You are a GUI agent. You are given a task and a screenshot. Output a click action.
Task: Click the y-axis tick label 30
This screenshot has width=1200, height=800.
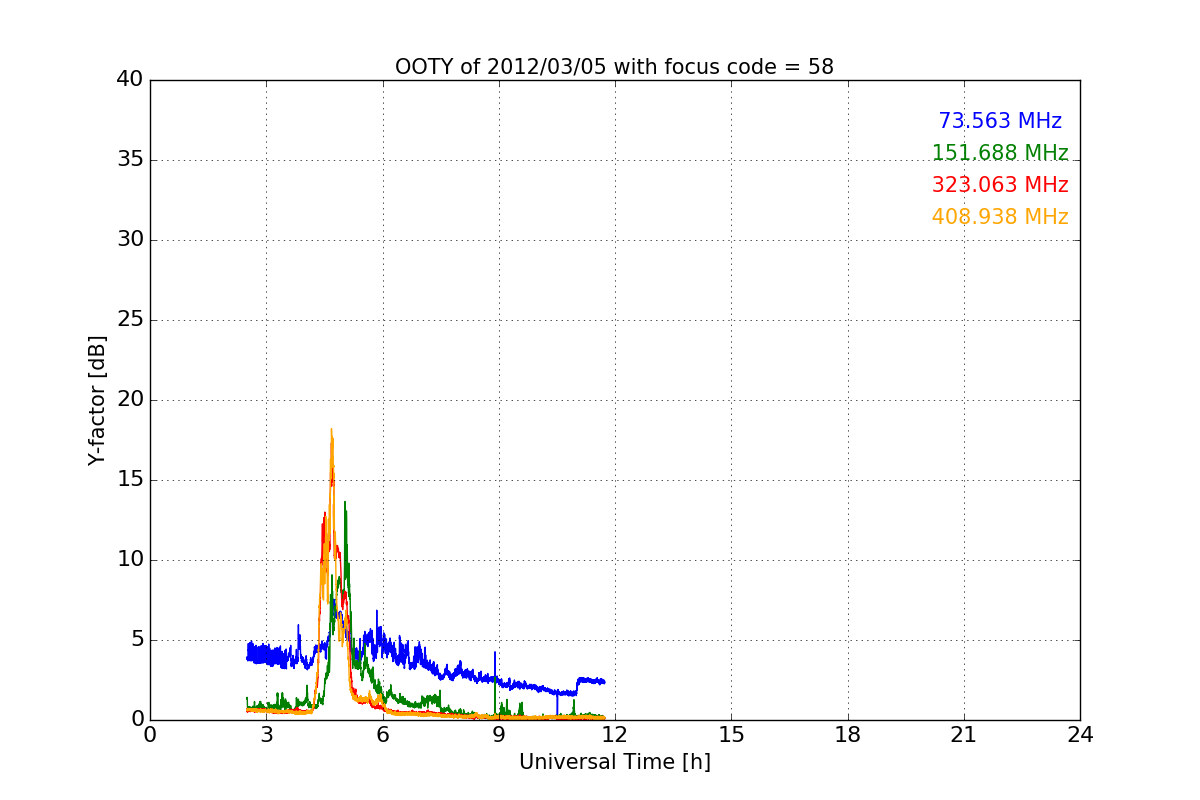point(130,240)
